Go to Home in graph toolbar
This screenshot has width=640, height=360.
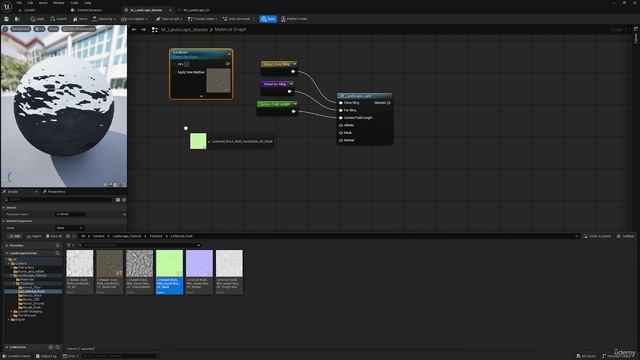coord(80,19)
